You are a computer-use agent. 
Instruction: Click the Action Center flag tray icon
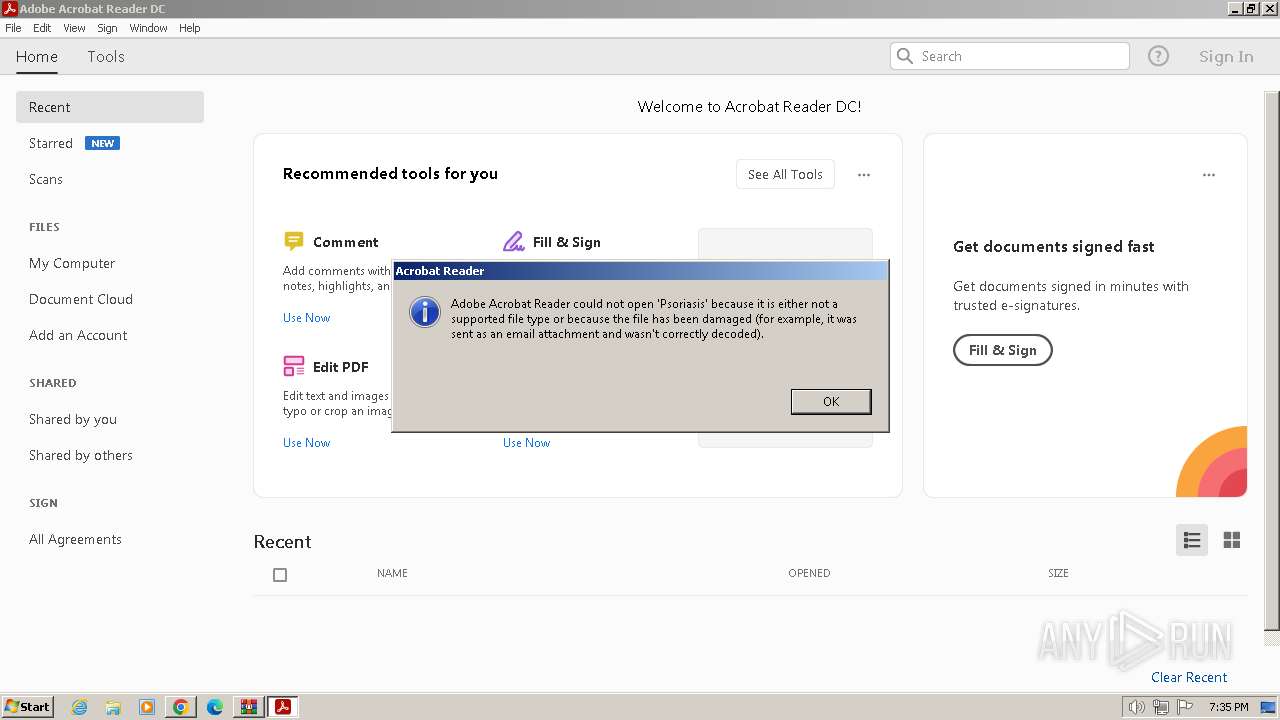click(1185, 707)
